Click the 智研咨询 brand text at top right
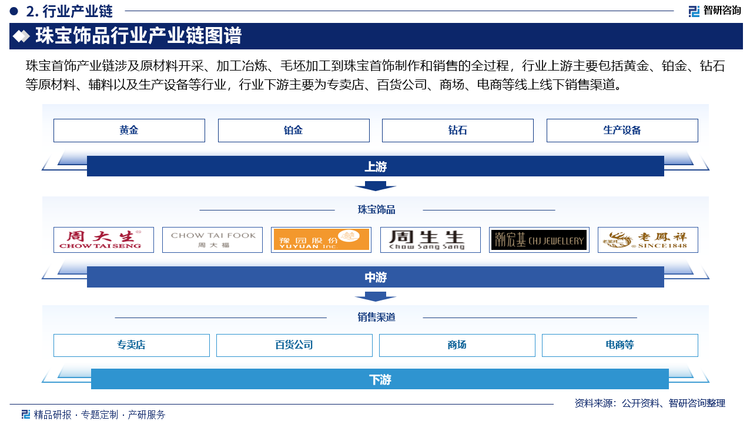Image resolution: width=750 pixels, height=421 pixels. (x=722, y=11)
